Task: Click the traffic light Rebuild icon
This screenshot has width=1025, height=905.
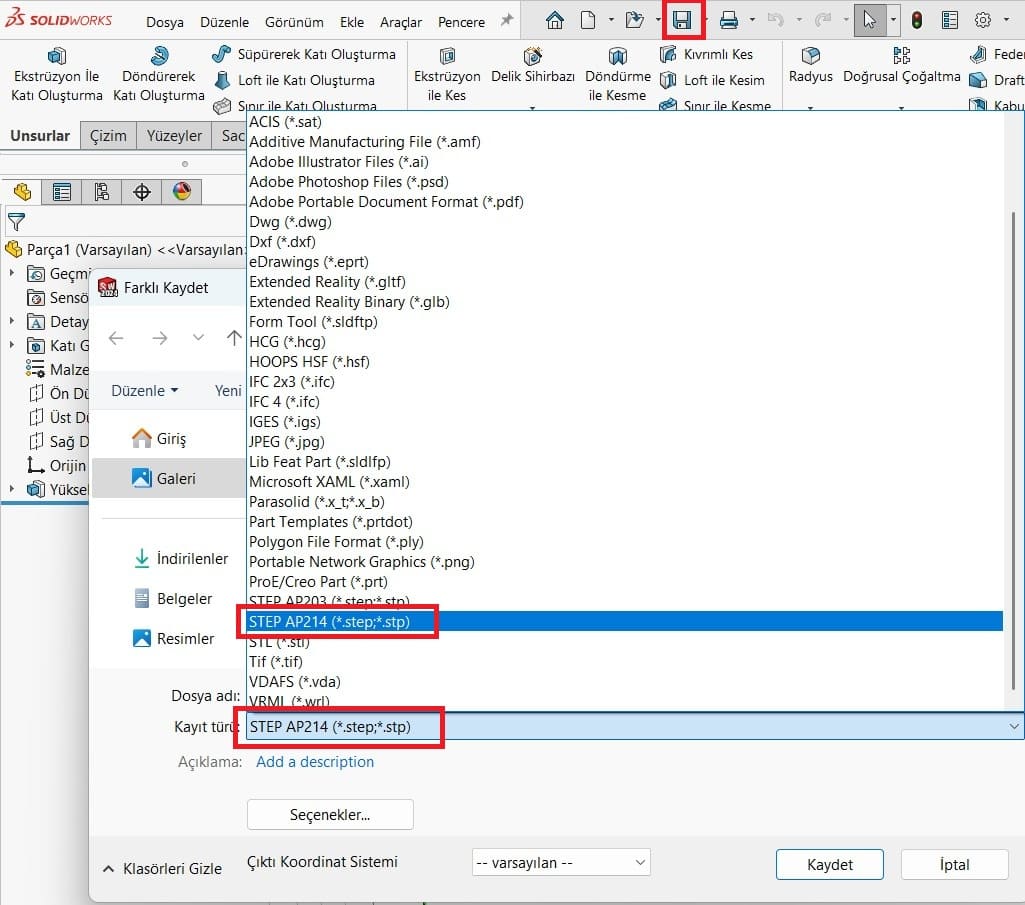Action: [x=917, y=20]
